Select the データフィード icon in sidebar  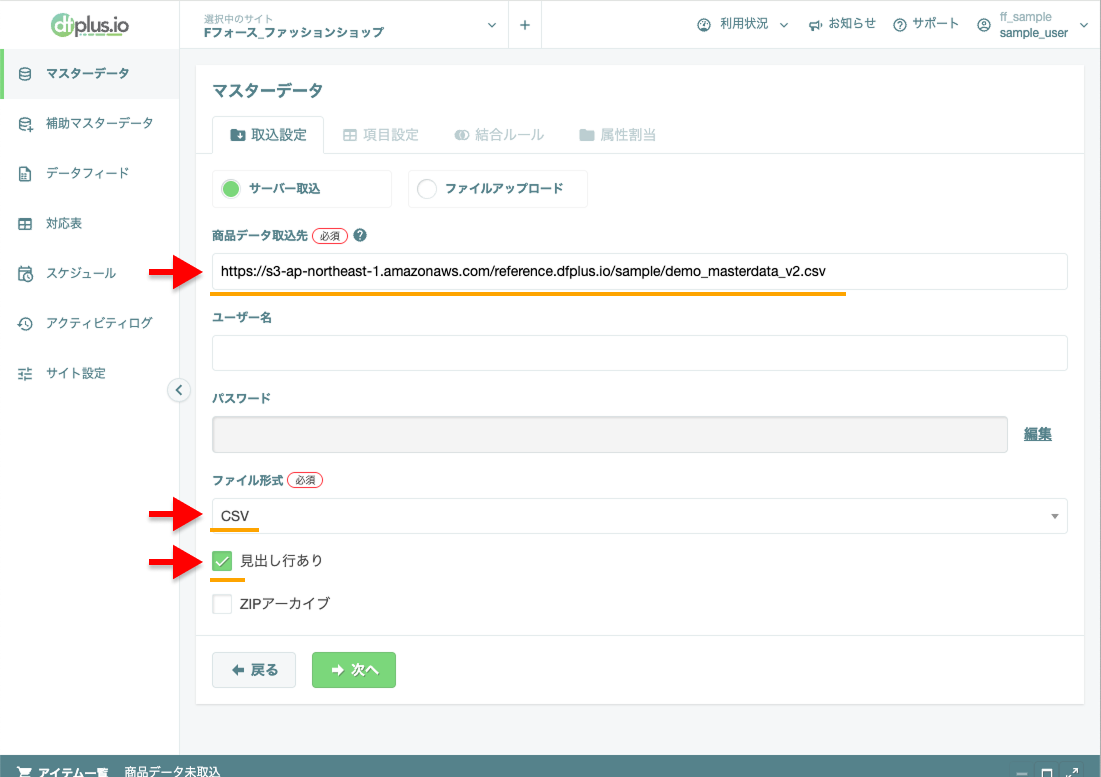tap(24, 173)
